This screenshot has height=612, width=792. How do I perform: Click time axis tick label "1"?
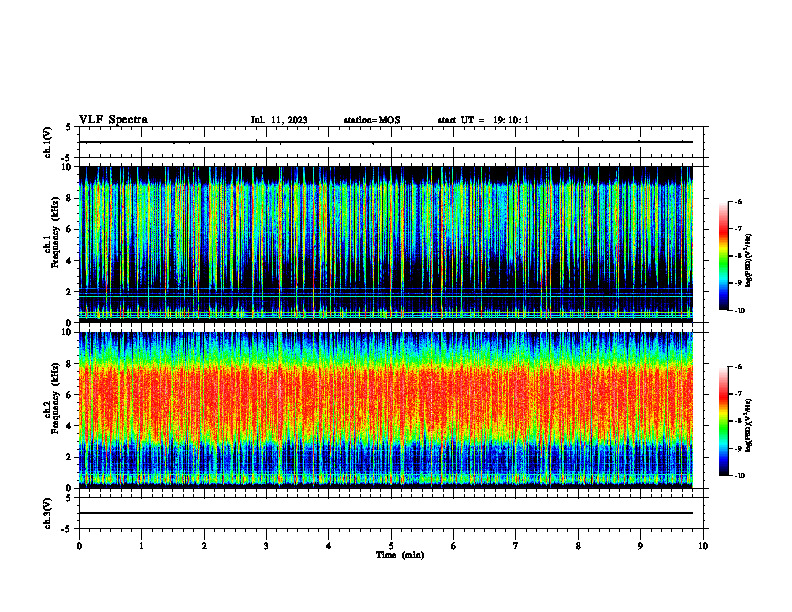(141, 546)
